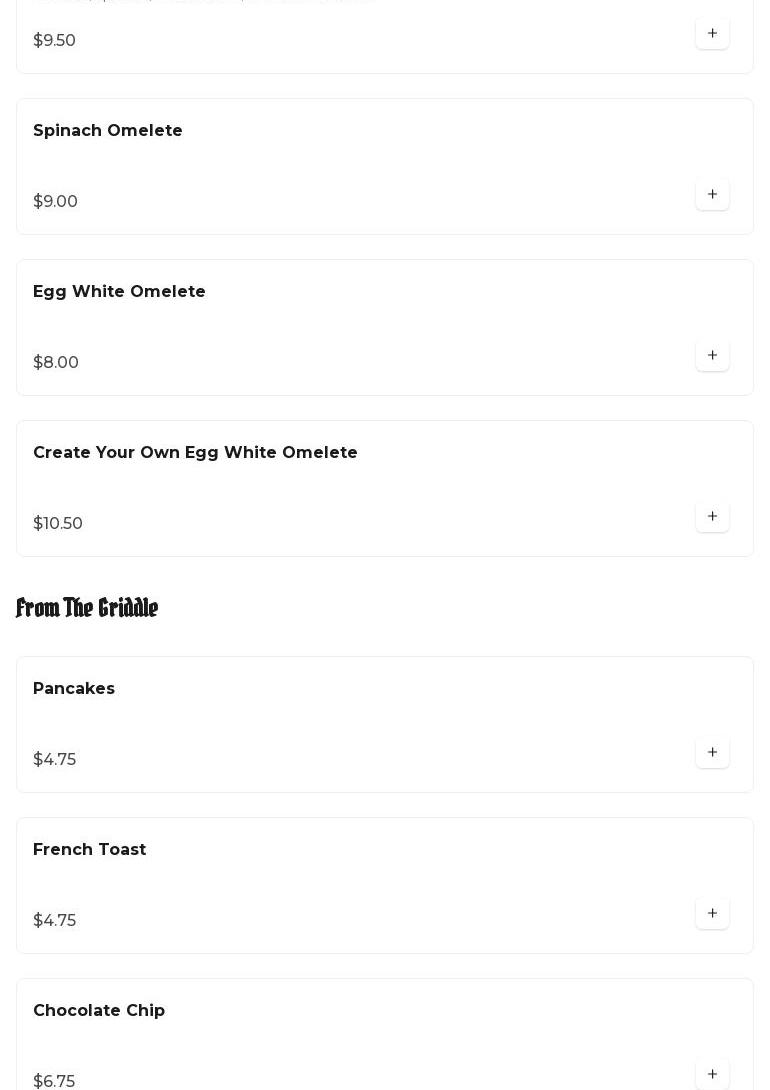Open Create Your Own Egg White Omelete

point(195,453)
